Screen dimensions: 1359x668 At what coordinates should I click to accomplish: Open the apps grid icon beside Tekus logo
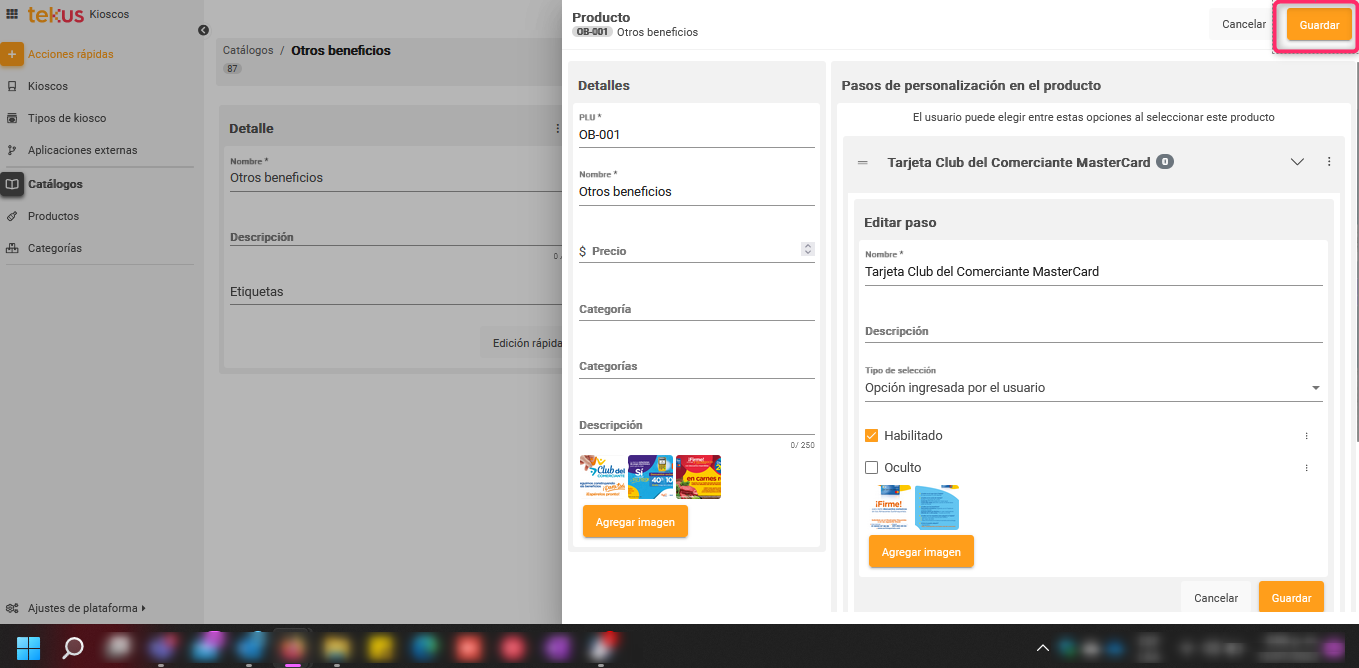12,15
